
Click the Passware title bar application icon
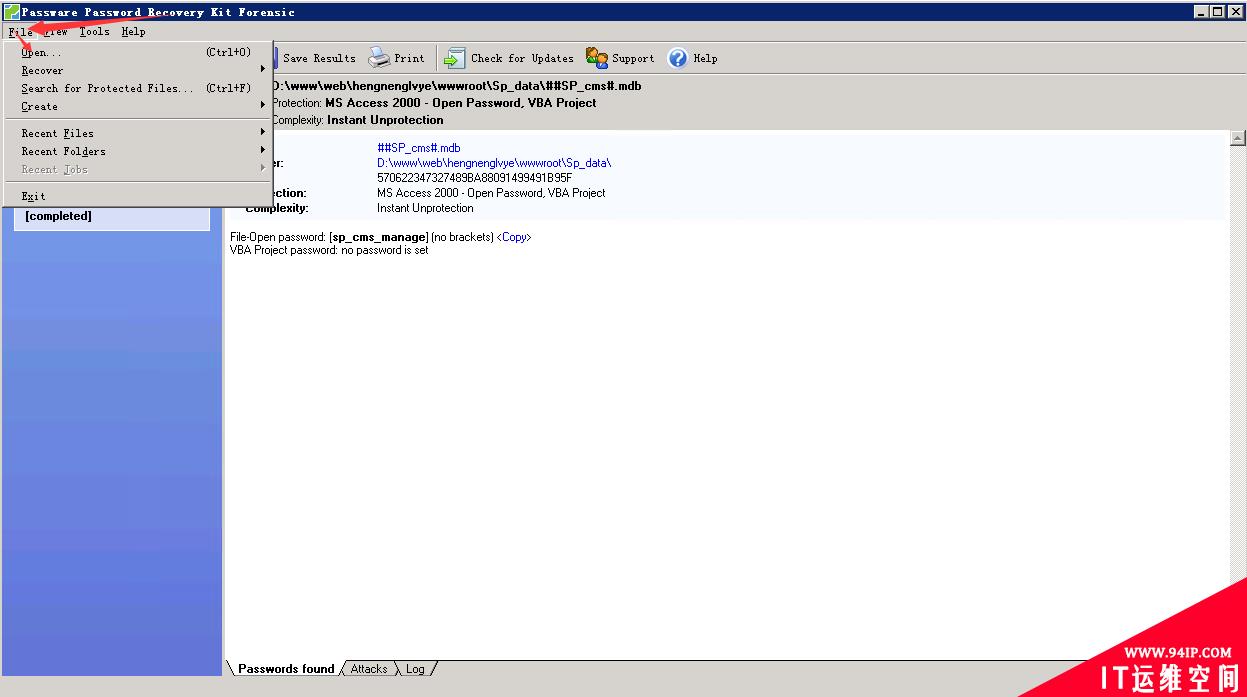[11, 12]
